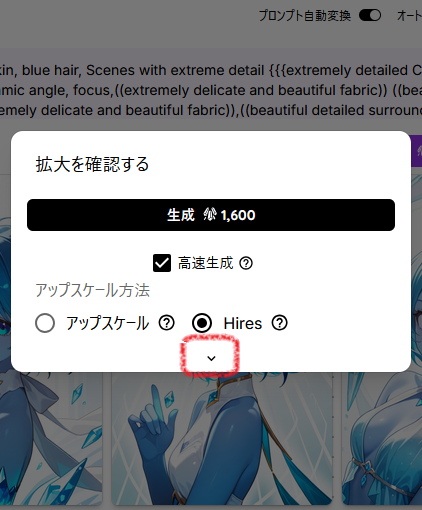Viewport: 422px width, 510px height.
Task: Expand advanced options with the down chevron
Action: coord(211,358)
